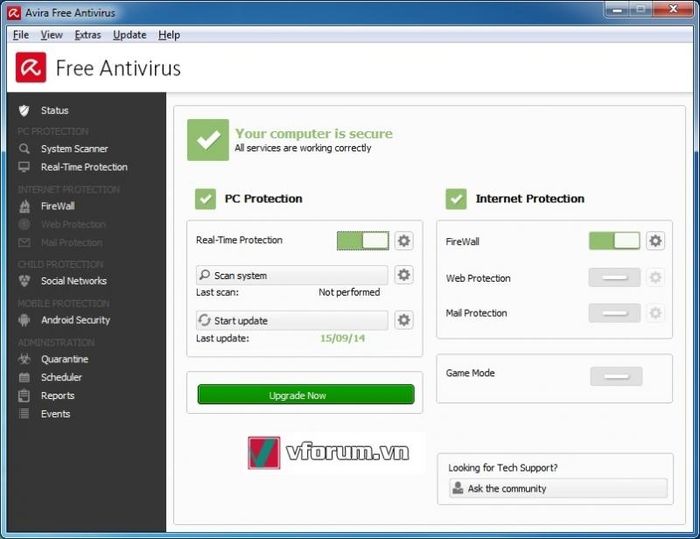Toggle the Mail Protection switch
Screen dimensions: 700x539
coord(615,313)
